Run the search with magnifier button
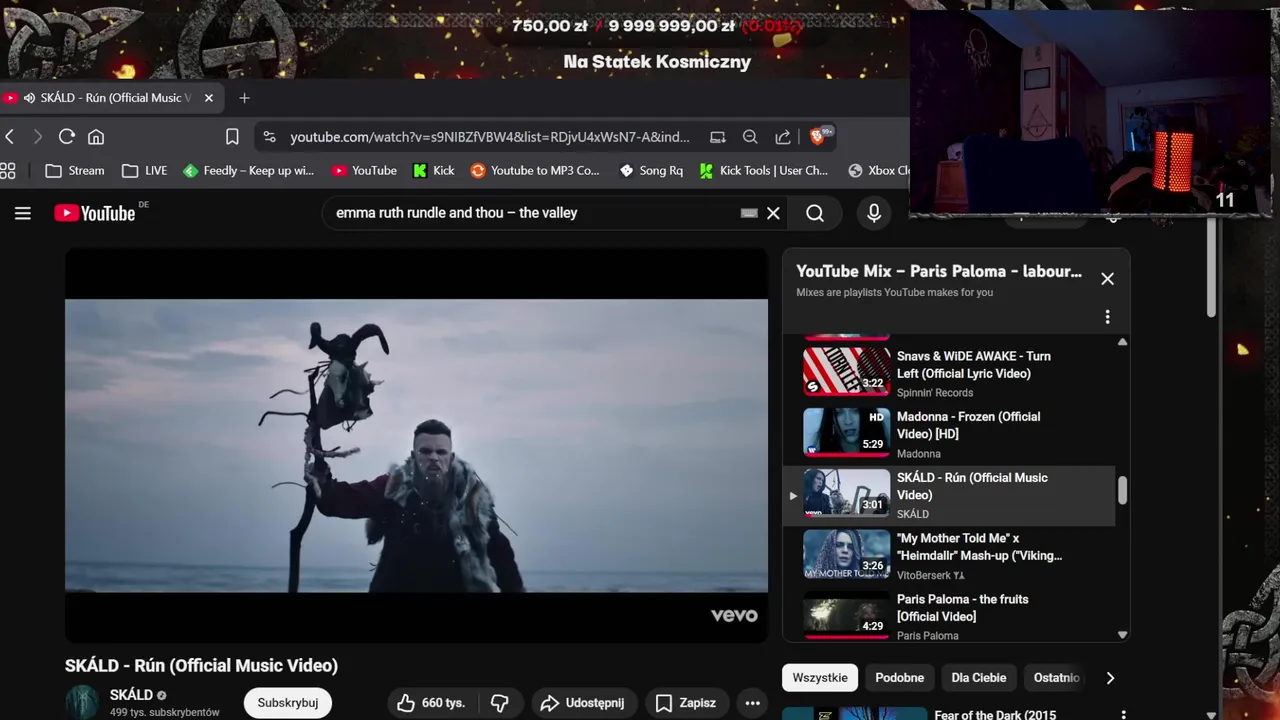 (815, 213)
